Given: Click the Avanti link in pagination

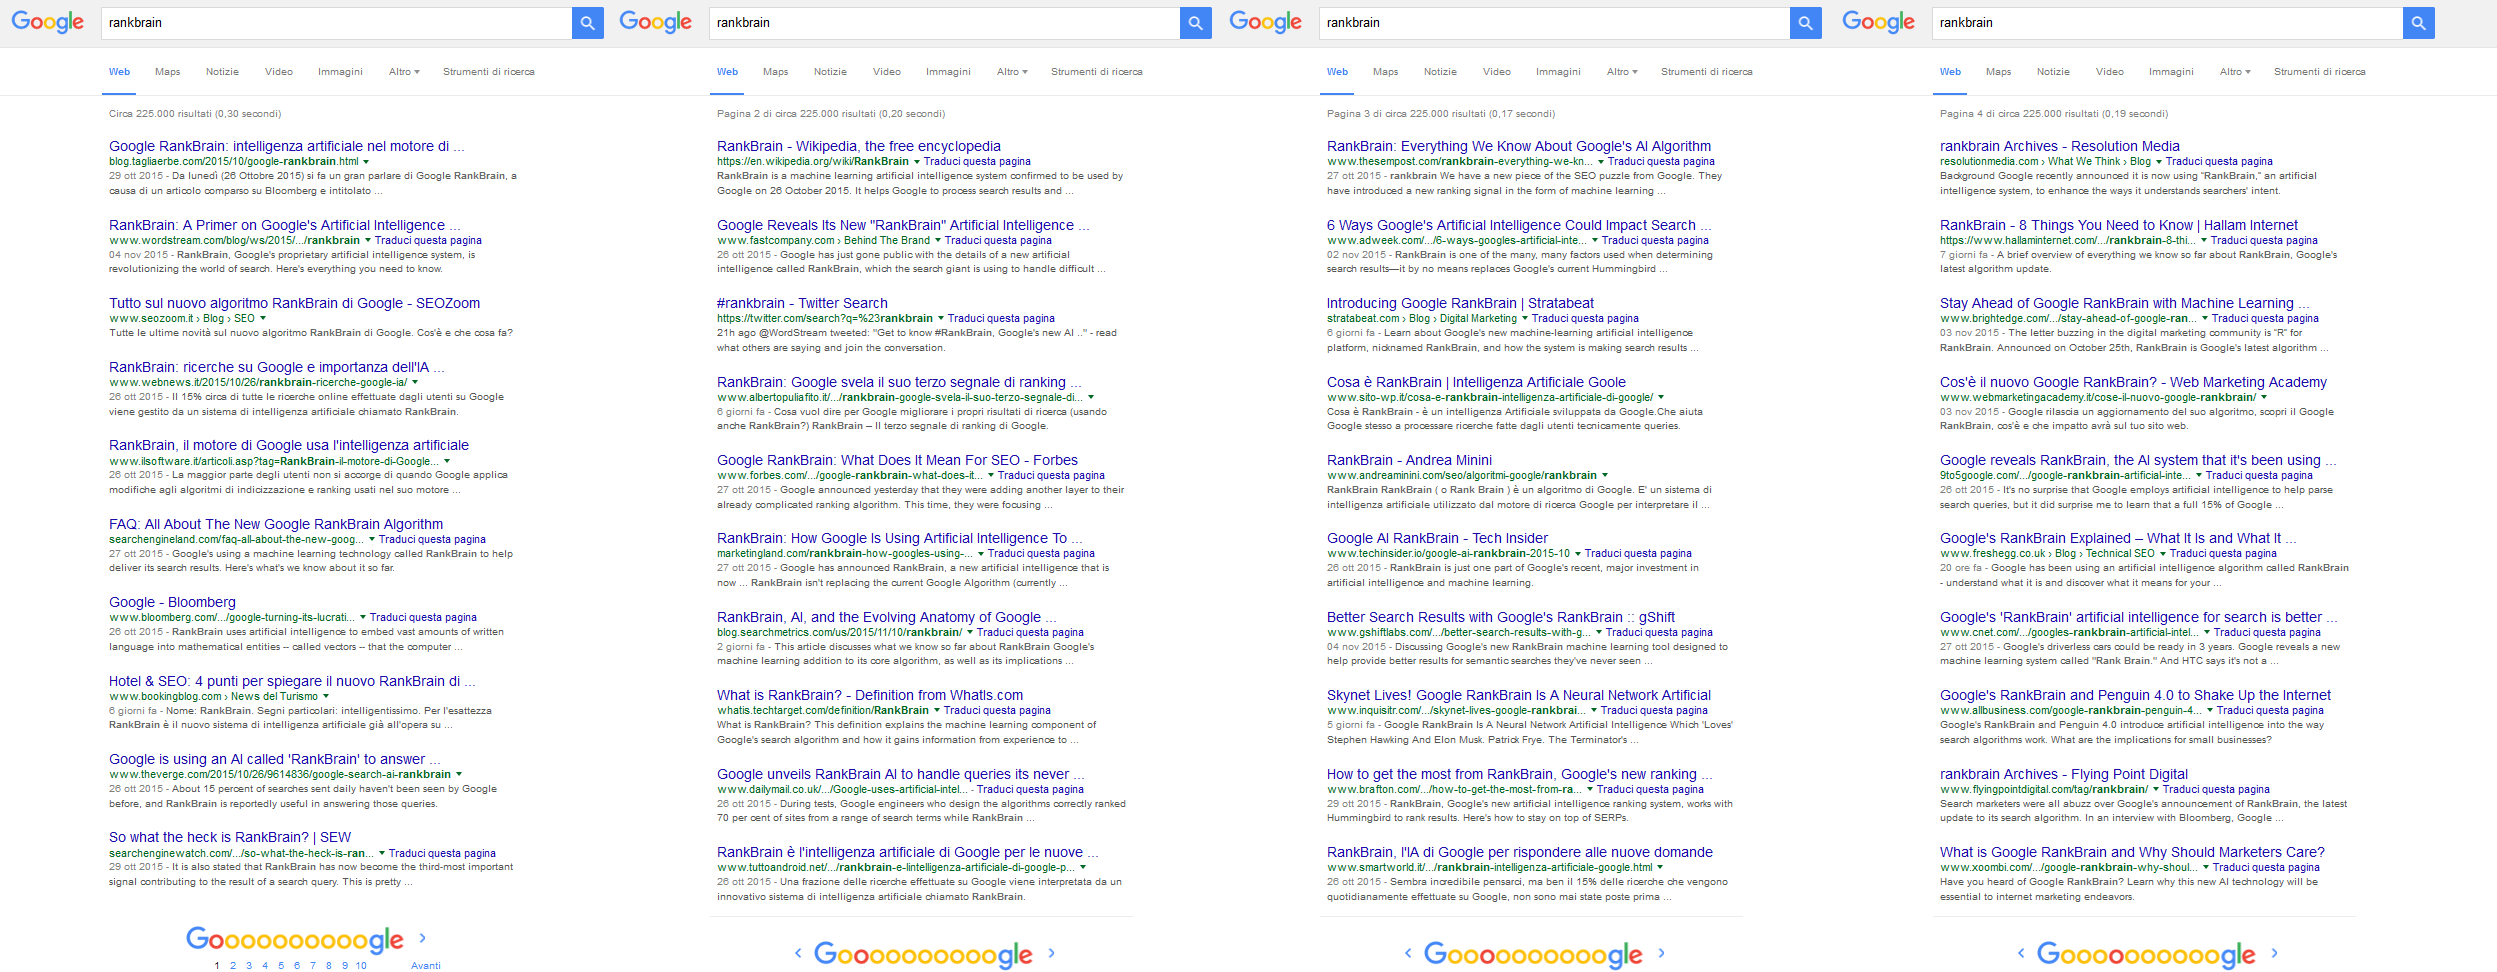Looking at the screenshot, I should click(x=425, y=965).
